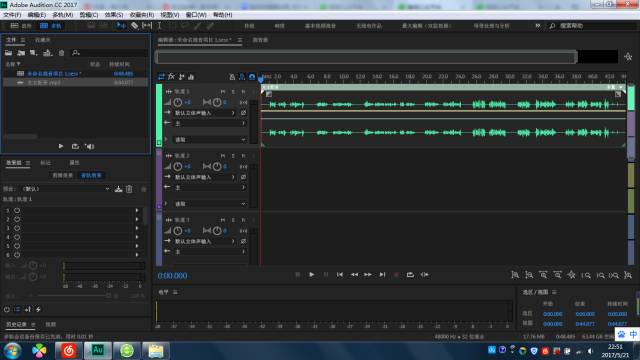Move playhead to previous marker

pyautogui.click(x=340, y=275)
